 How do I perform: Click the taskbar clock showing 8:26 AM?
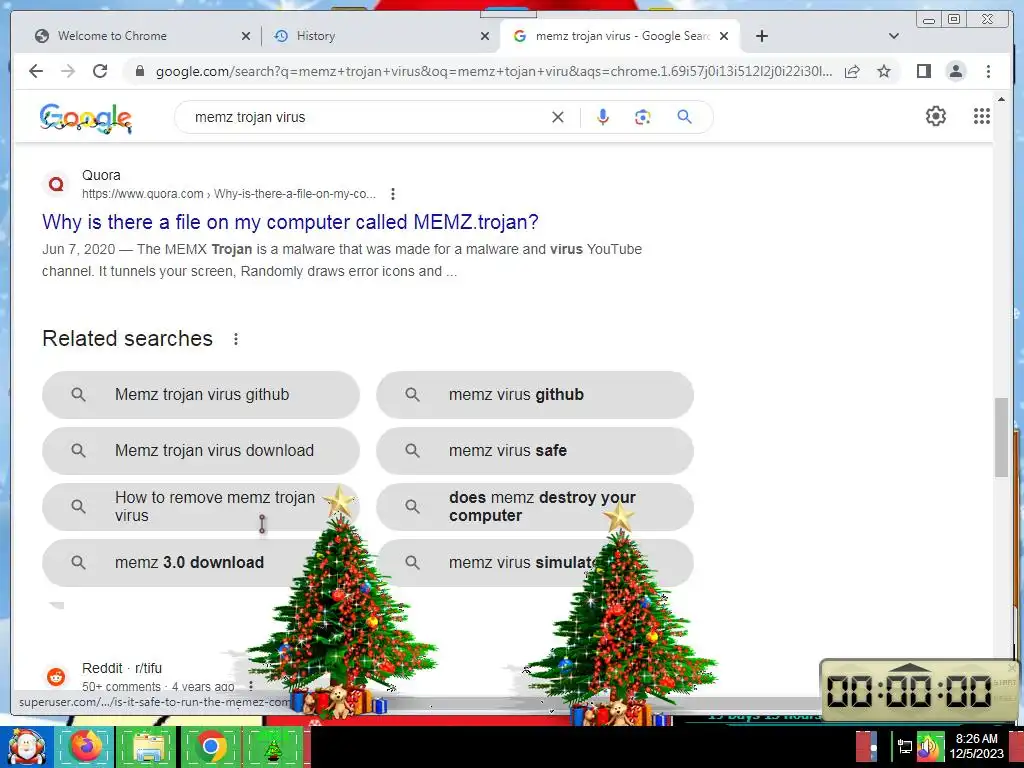tap(976, 746)
